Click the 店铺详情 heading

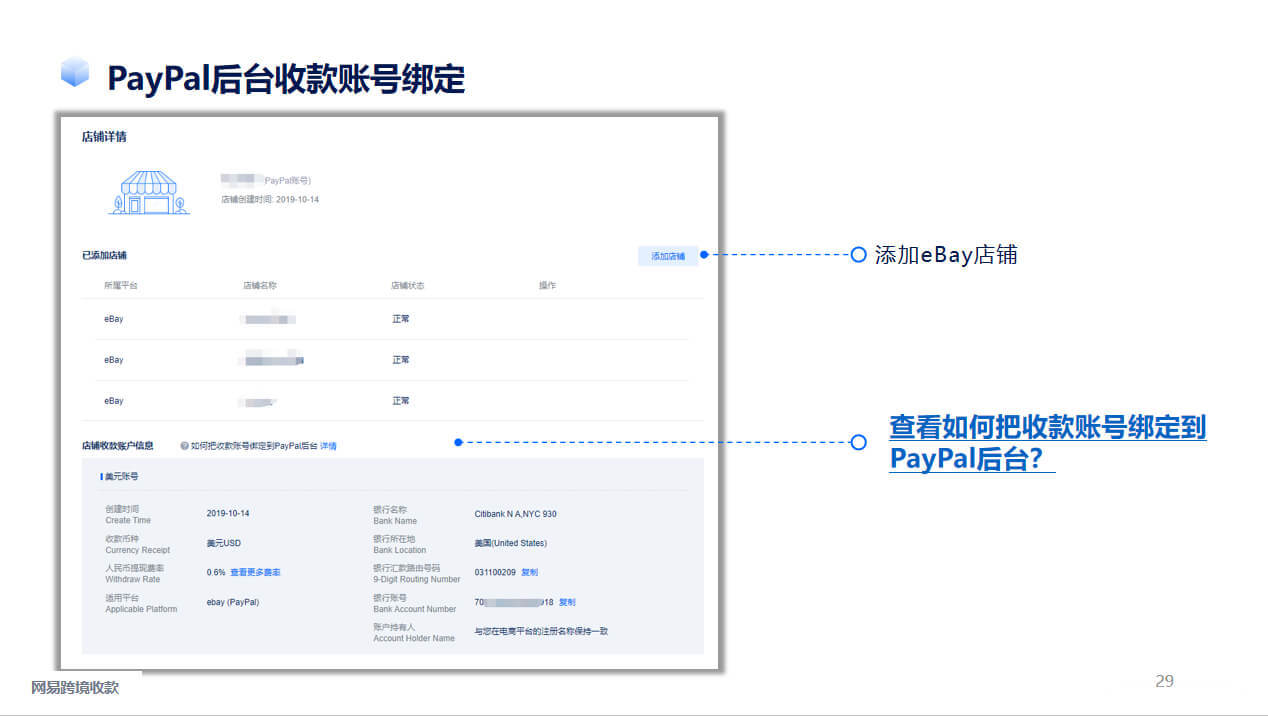coord(104,137)
